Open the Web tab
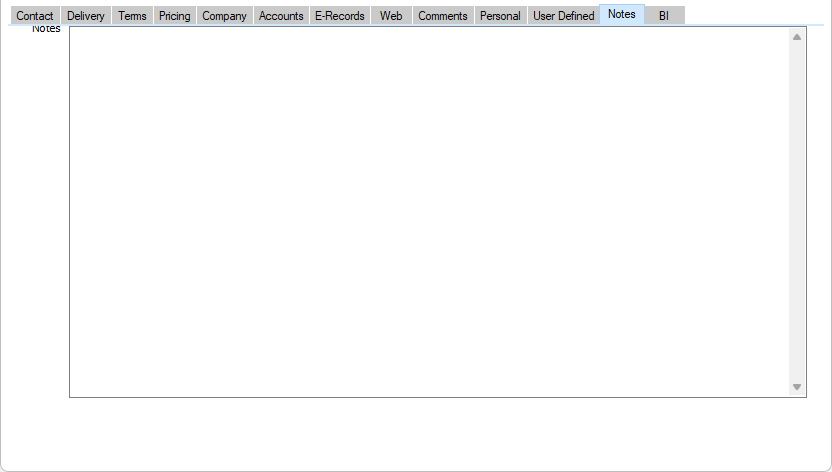832x472 pixels. click(x=391, y=15)
